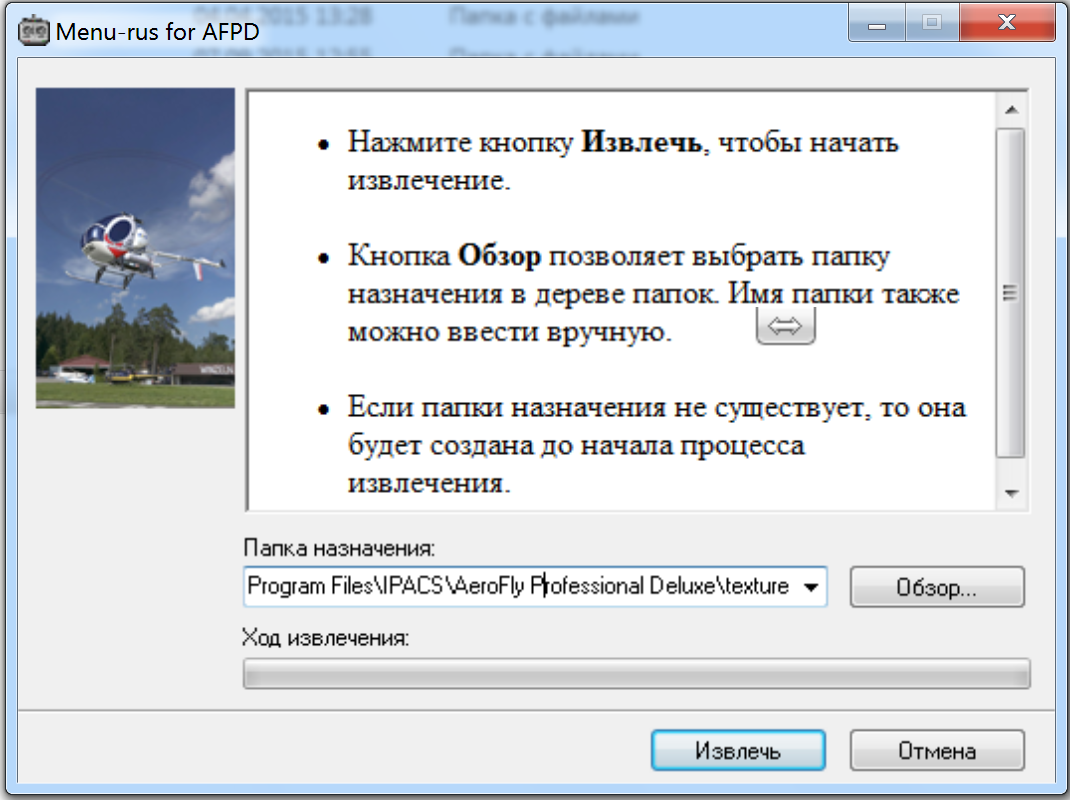Click the Отмена button

[937, 750]
